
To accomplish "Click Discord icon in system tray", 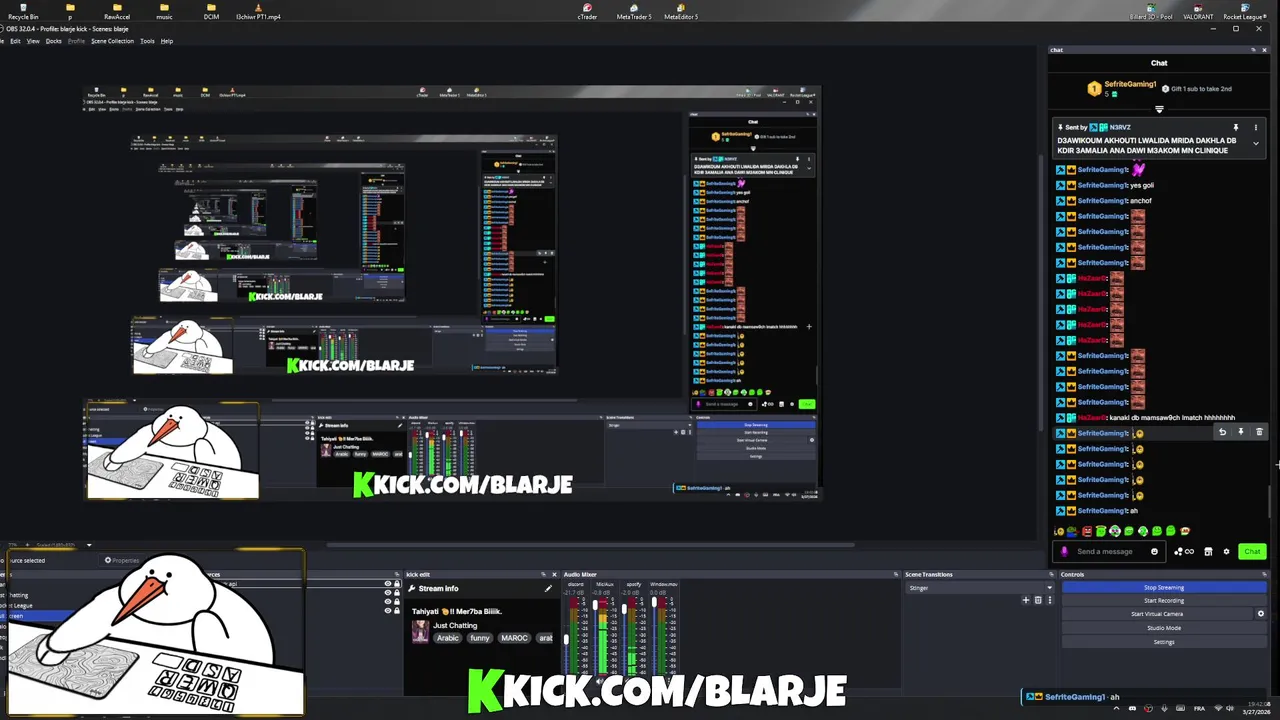I will click(1132, 708).
